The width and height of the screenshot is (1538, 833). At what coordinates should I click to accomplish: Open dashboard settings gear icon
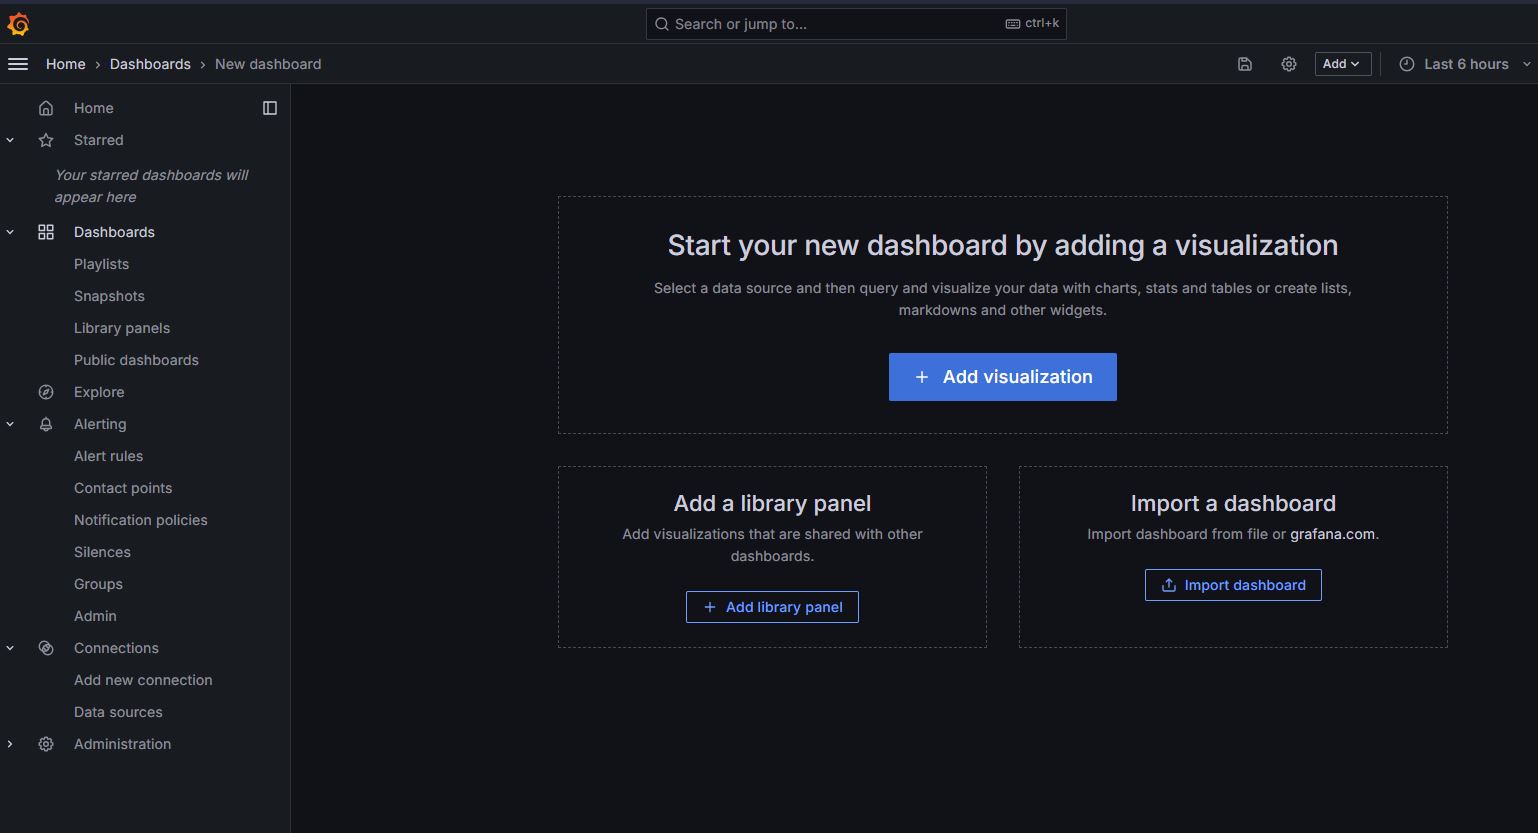(x=1289, y=64)
